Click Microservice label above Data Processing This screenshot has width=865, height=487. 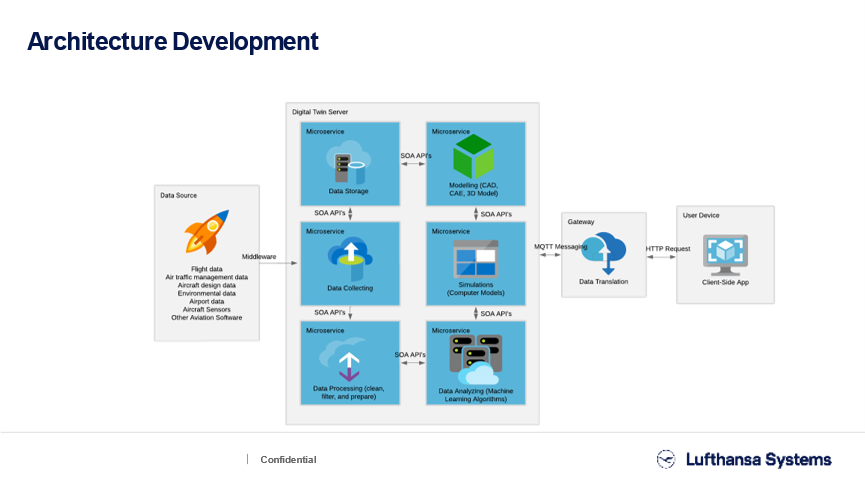coord(325,330)
